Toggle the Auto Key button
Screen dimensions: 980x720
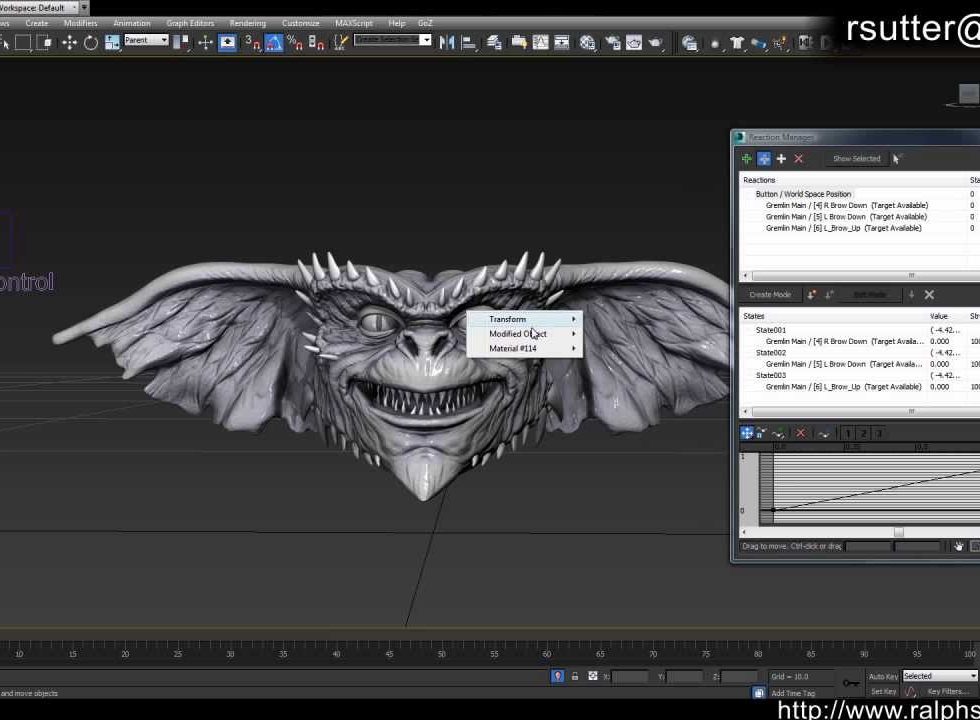(882, 676)
